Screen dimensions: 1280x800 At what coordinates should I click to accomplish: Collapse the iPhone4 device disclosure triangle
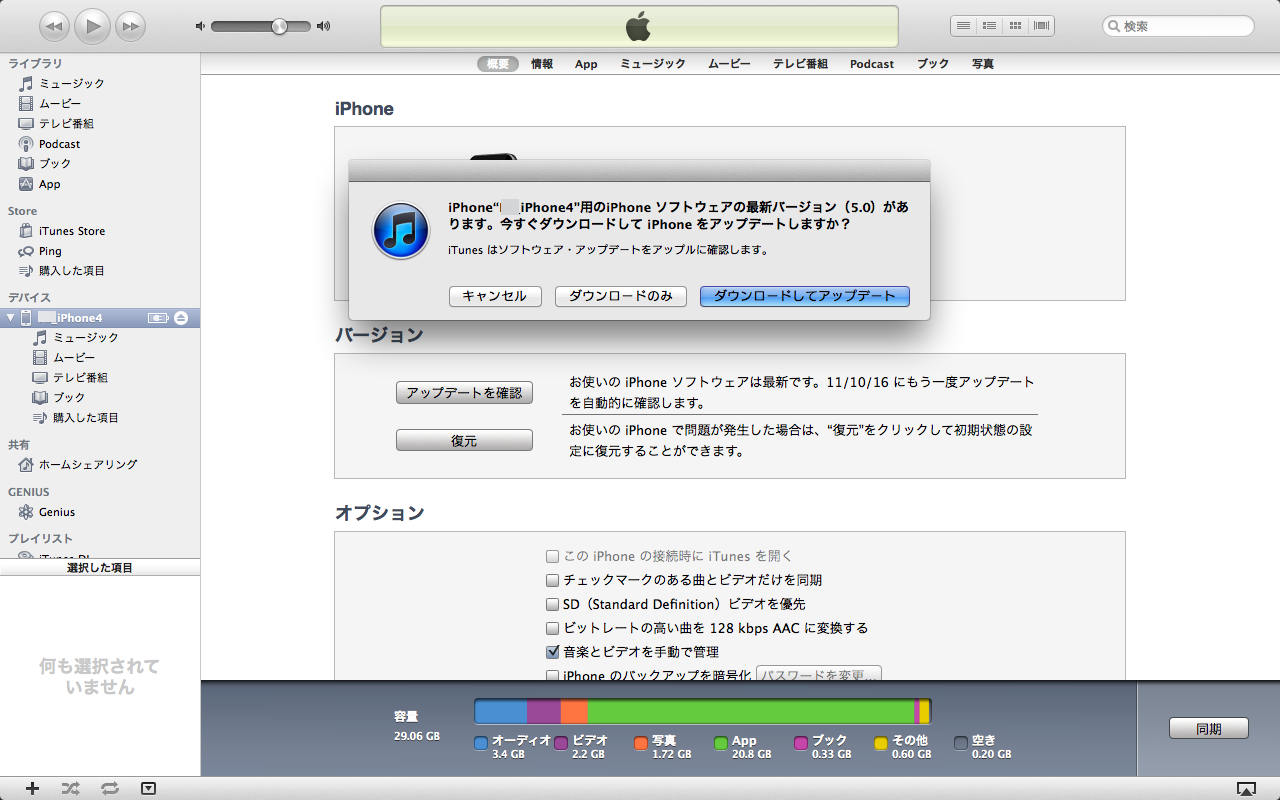click(11, 318)
